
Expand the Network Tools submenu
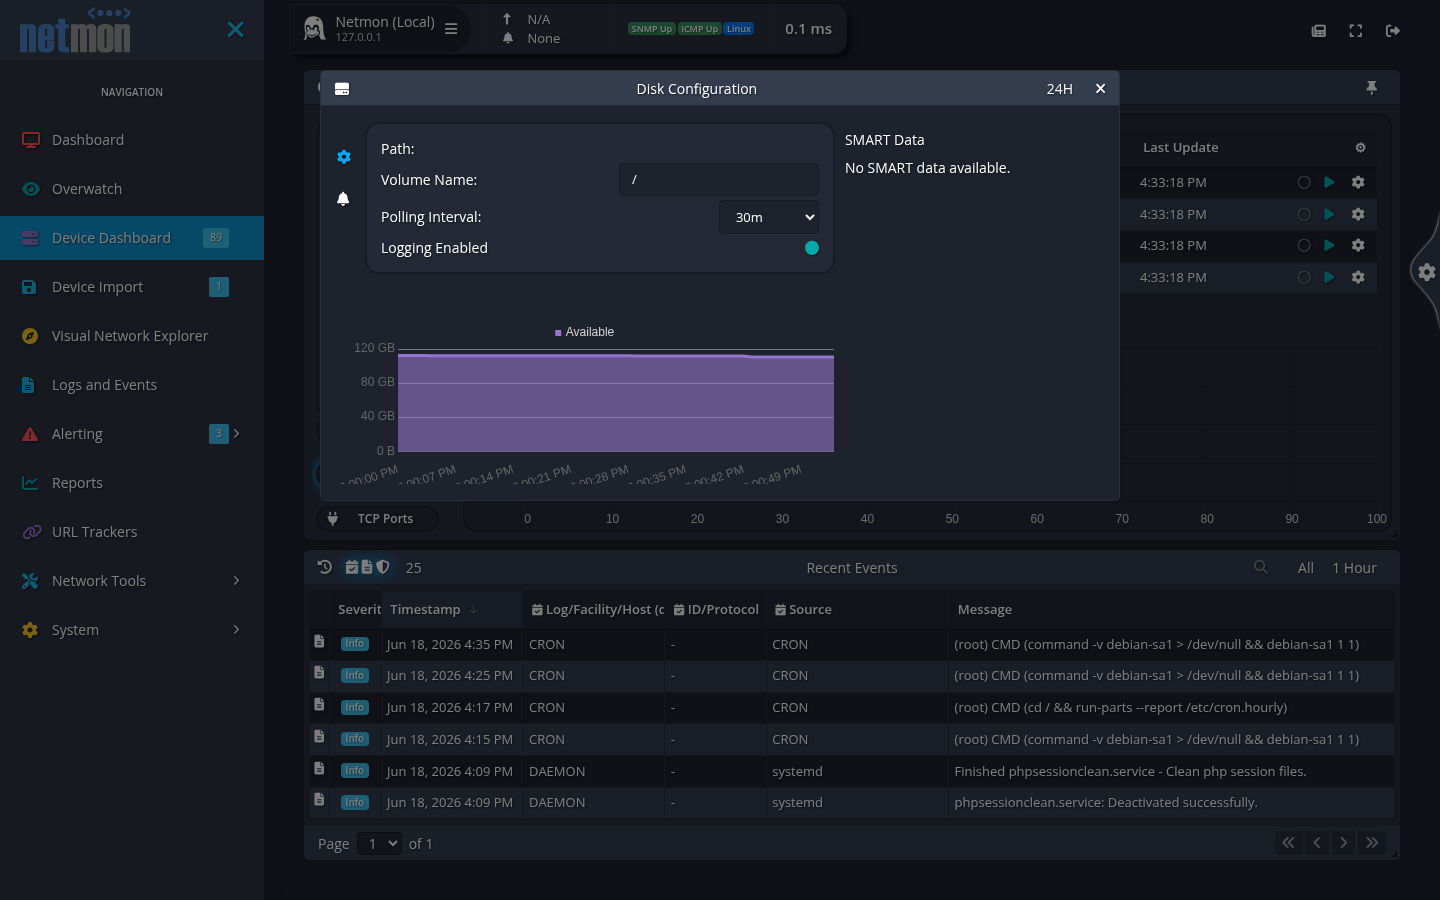click(236, 580)
